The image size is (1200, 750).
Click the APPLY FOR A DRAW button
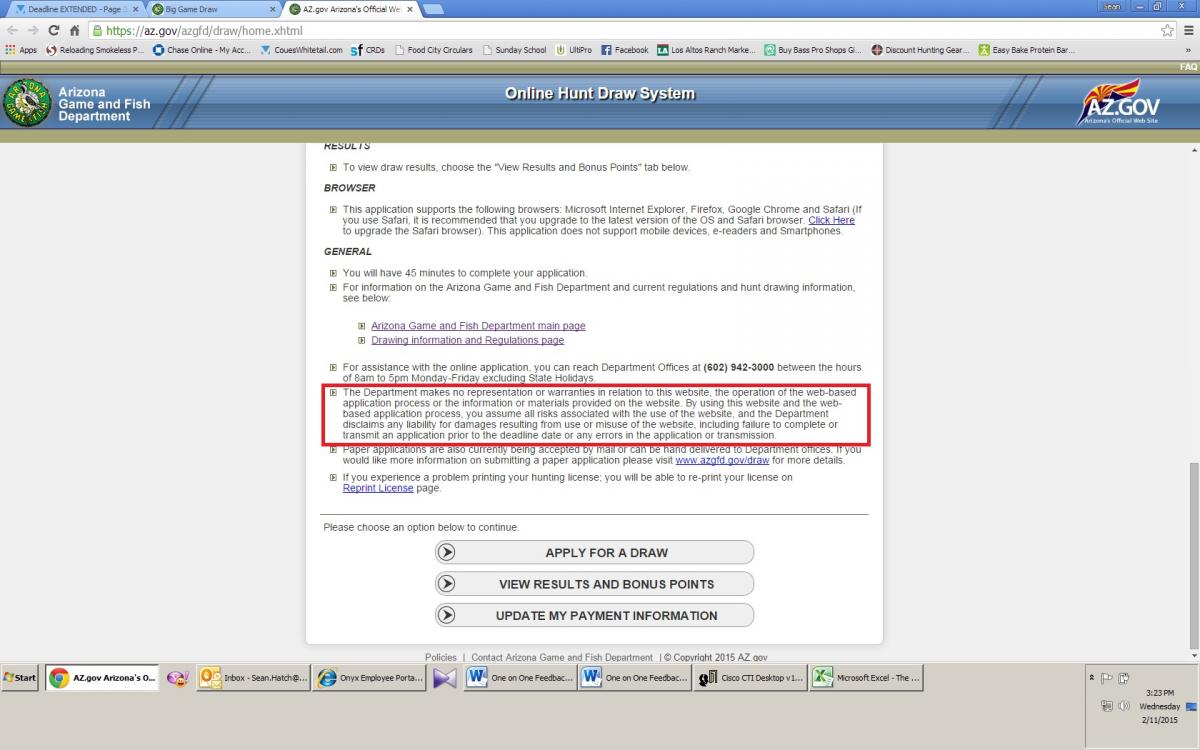594,552
